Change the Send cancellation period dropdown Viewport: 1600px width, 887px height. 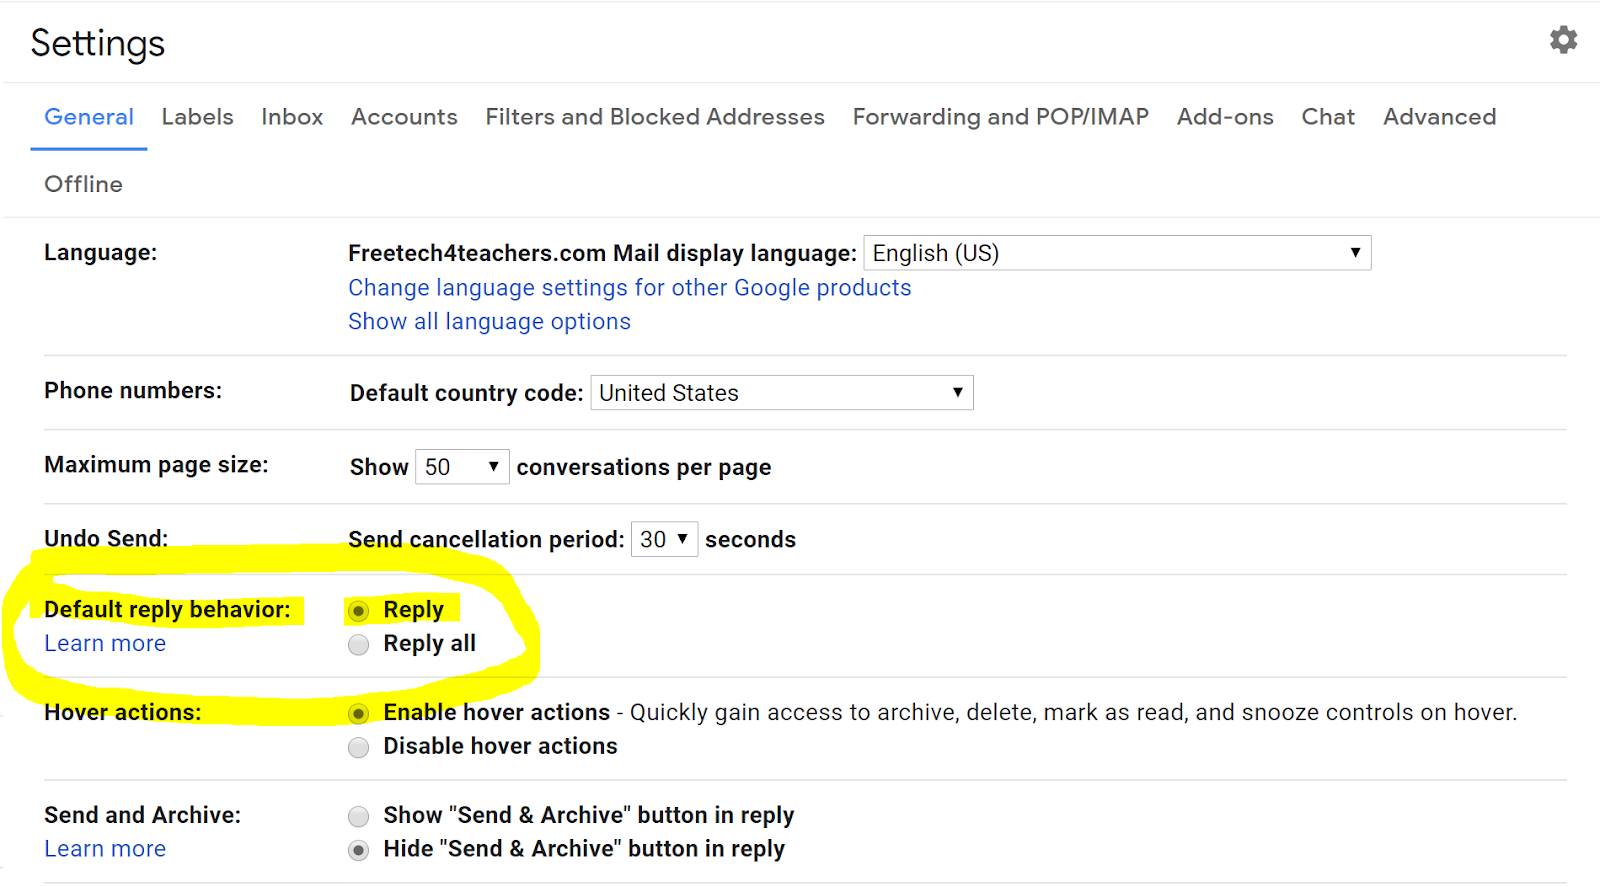664,540
